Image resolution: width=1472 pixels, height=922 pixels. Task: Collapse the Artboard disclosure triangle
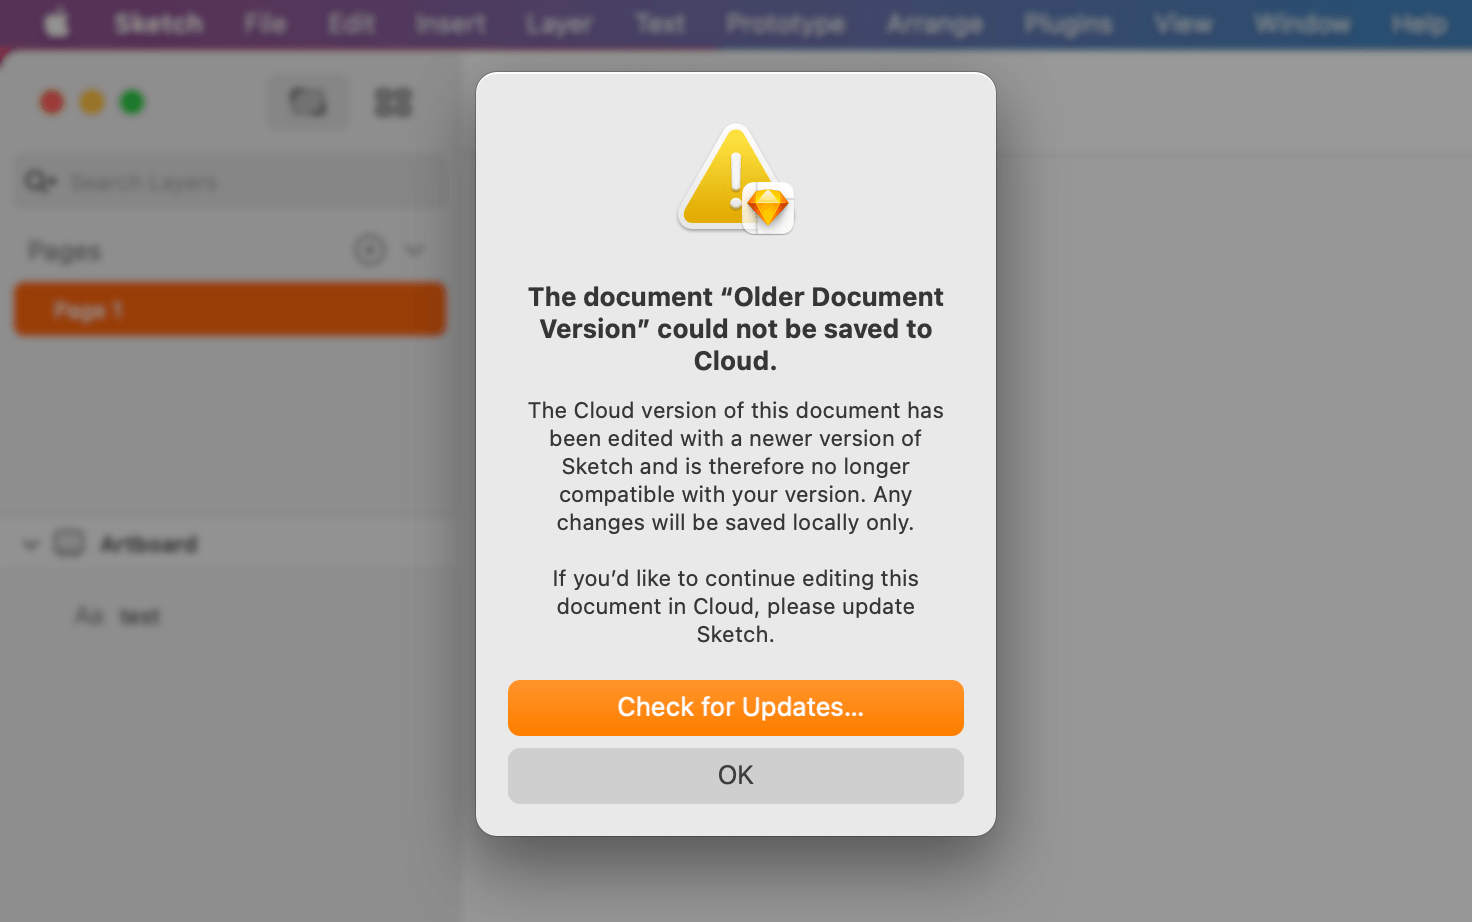point(31,545)
